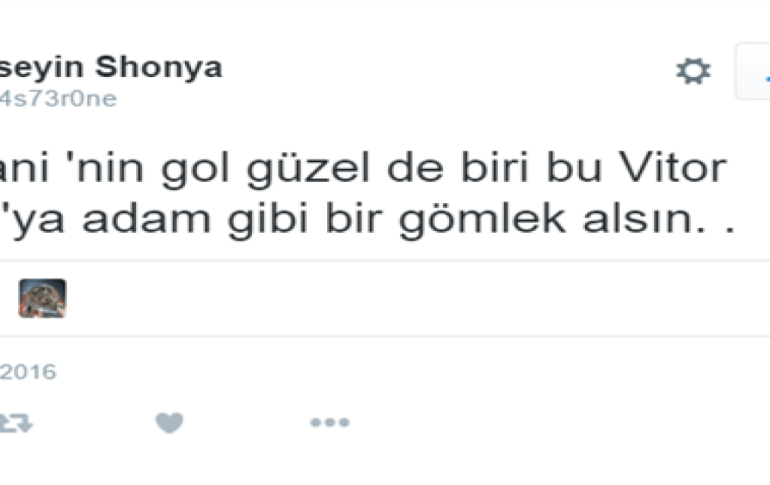770x485 pixels.
Task: Open the gear settings menu
Action: click(693, 71)
